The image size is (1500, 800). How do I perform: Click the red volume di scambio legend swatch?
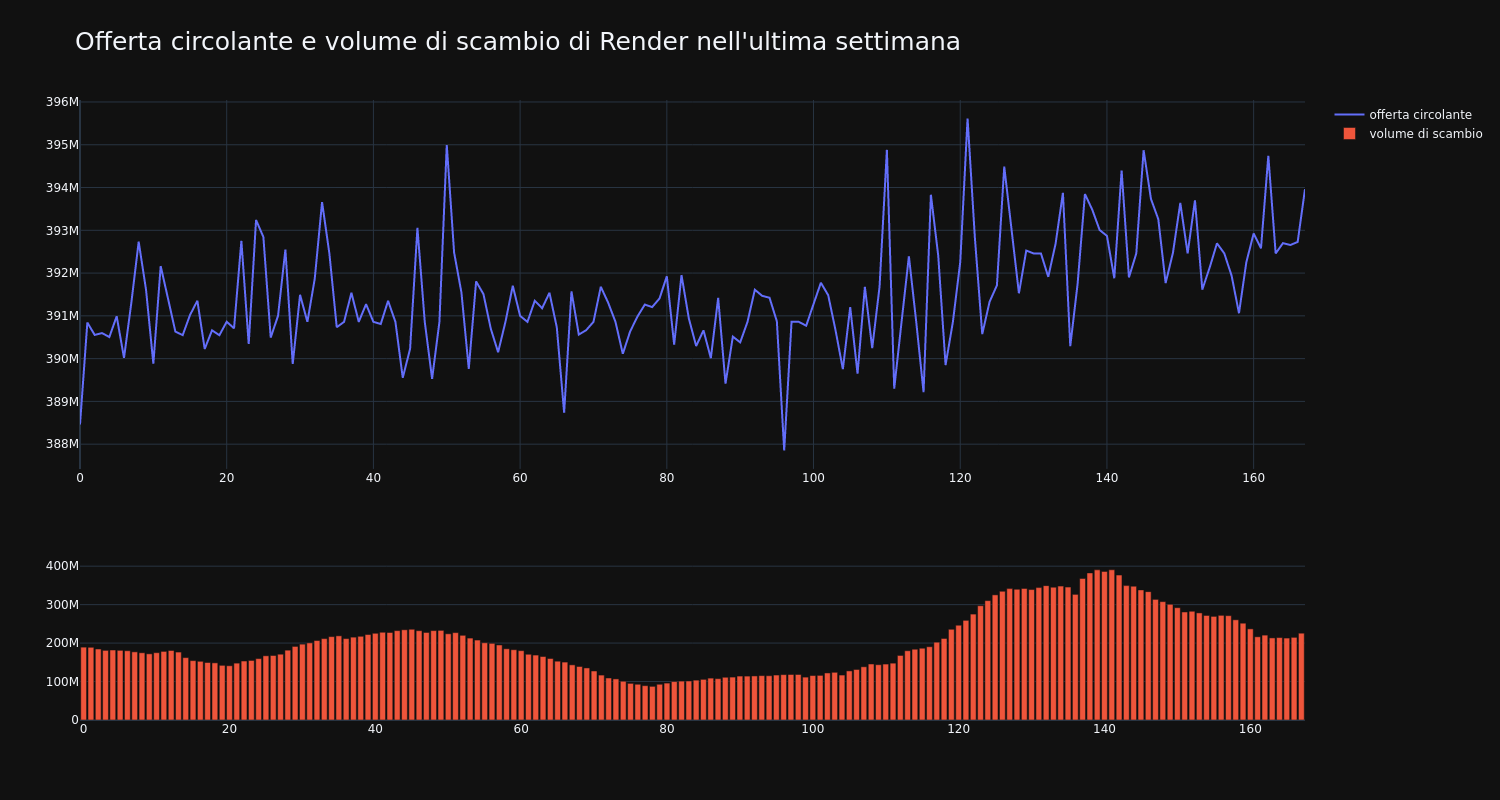[x=1349, y=134]
